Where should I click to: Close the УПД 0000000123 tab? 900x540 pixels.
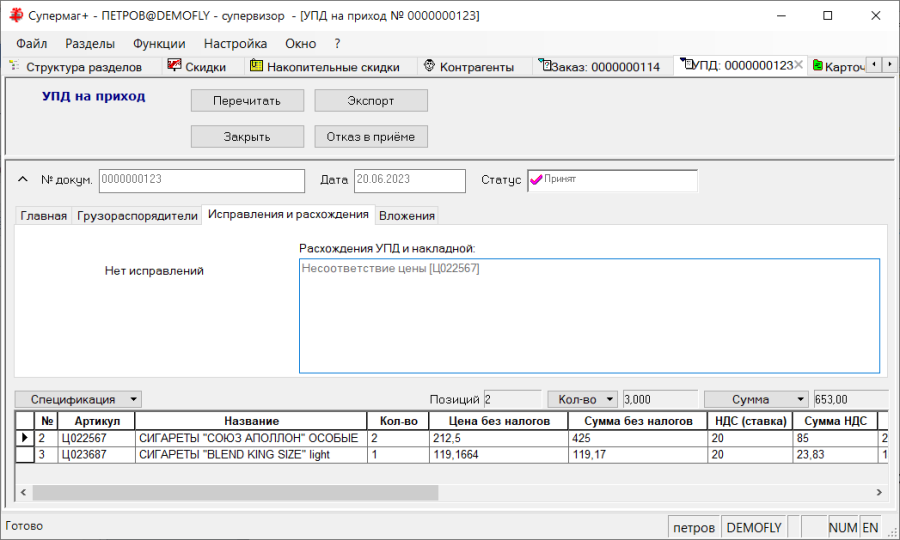(x=798, y=65)
